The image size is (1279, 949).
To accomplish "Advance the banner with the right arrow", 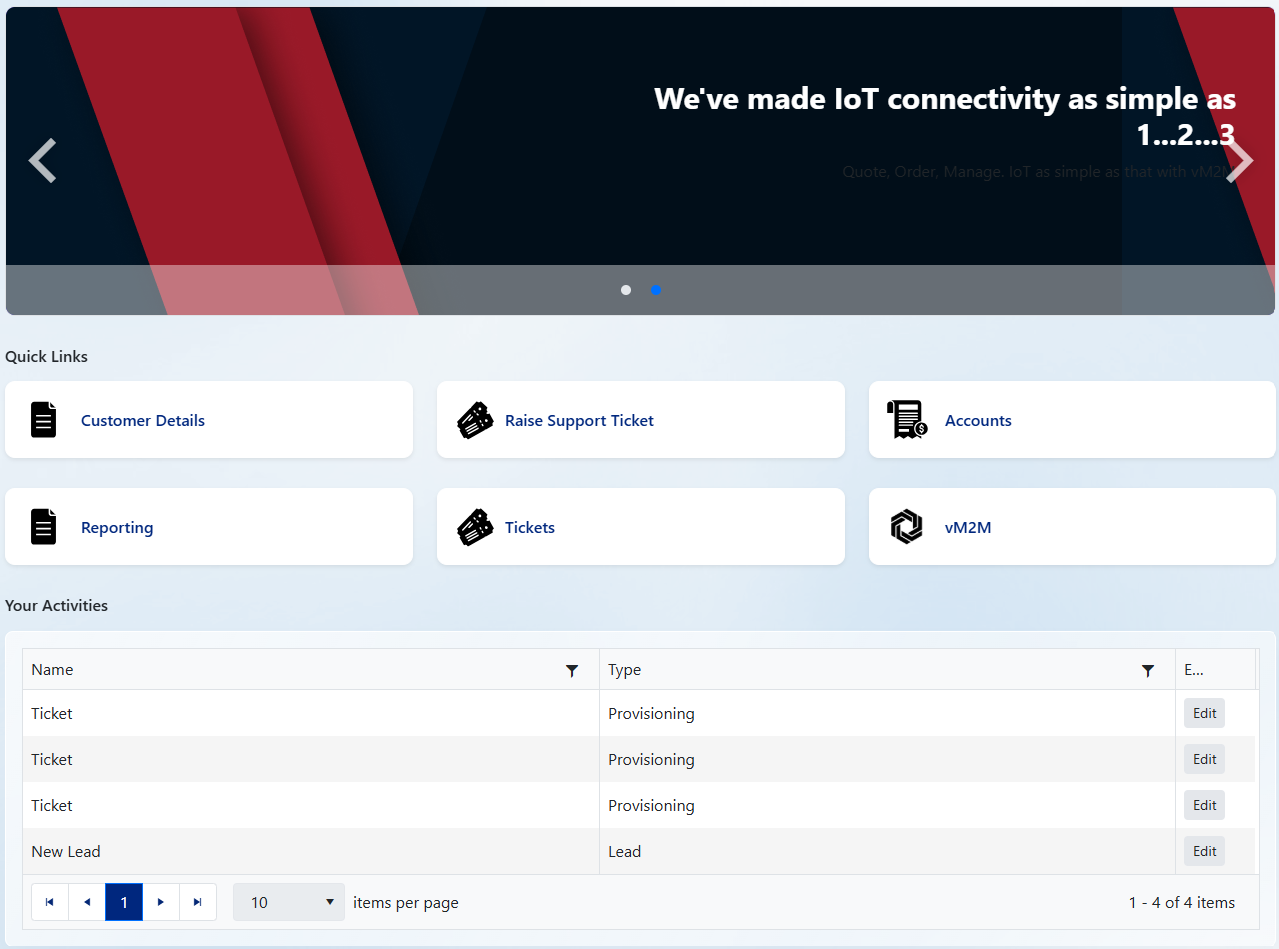I will point(1238,160).
